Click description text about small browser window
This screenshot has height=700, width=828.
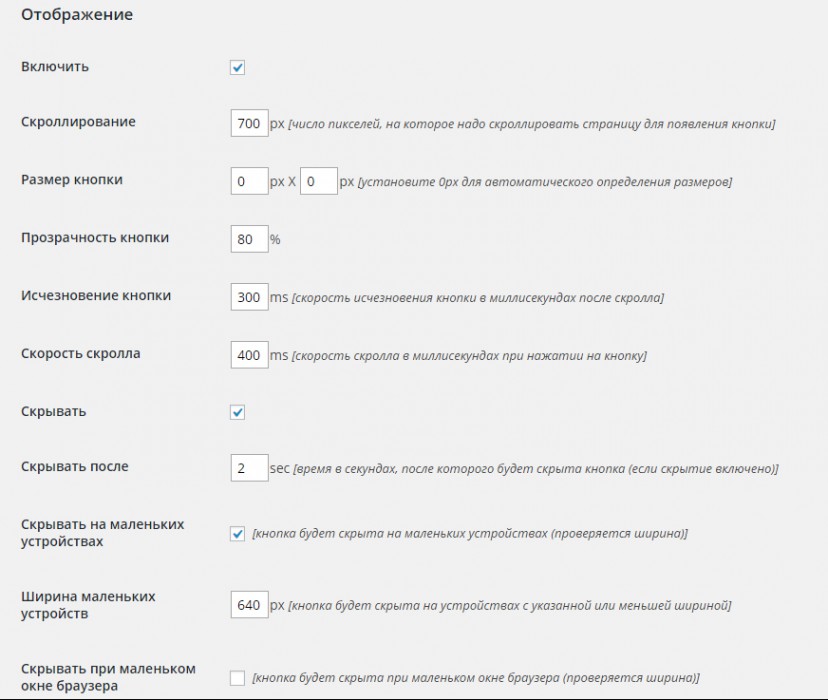pyautogui.click(x=476, y=678)
